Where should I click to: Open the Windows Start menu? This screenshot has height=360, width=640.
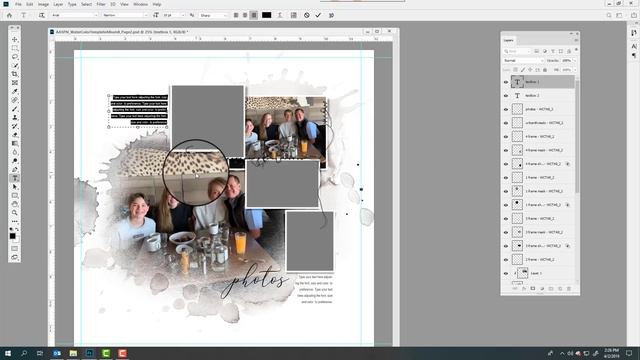[7, 353]
